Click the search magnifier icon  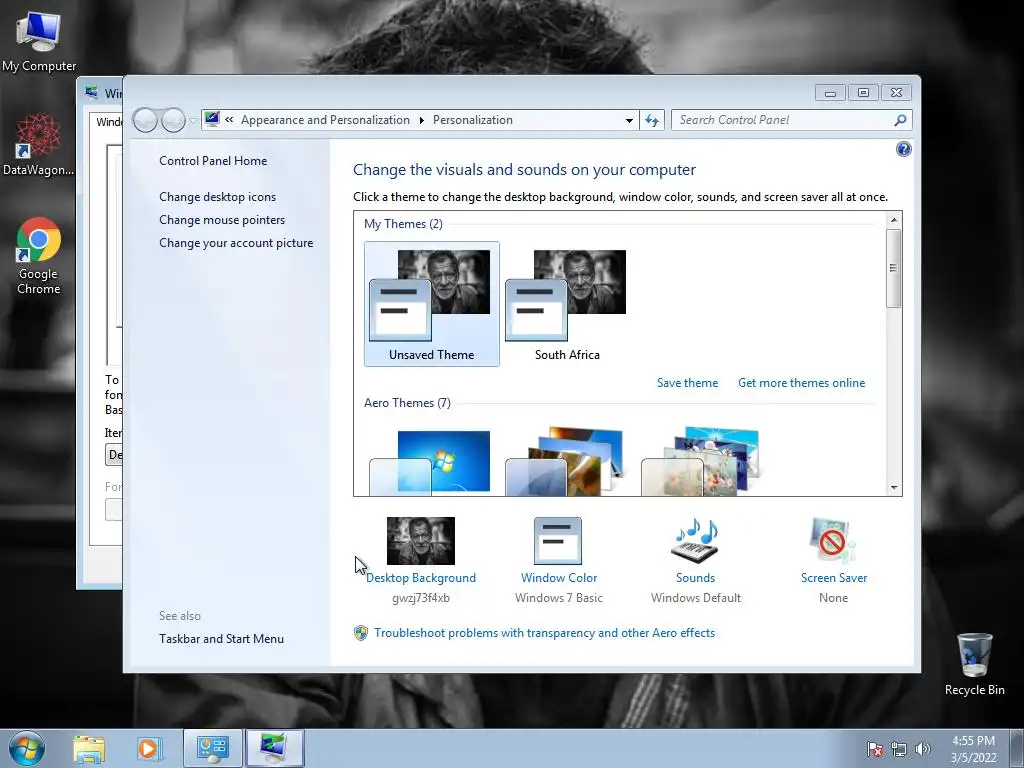(x=900, y=120)
